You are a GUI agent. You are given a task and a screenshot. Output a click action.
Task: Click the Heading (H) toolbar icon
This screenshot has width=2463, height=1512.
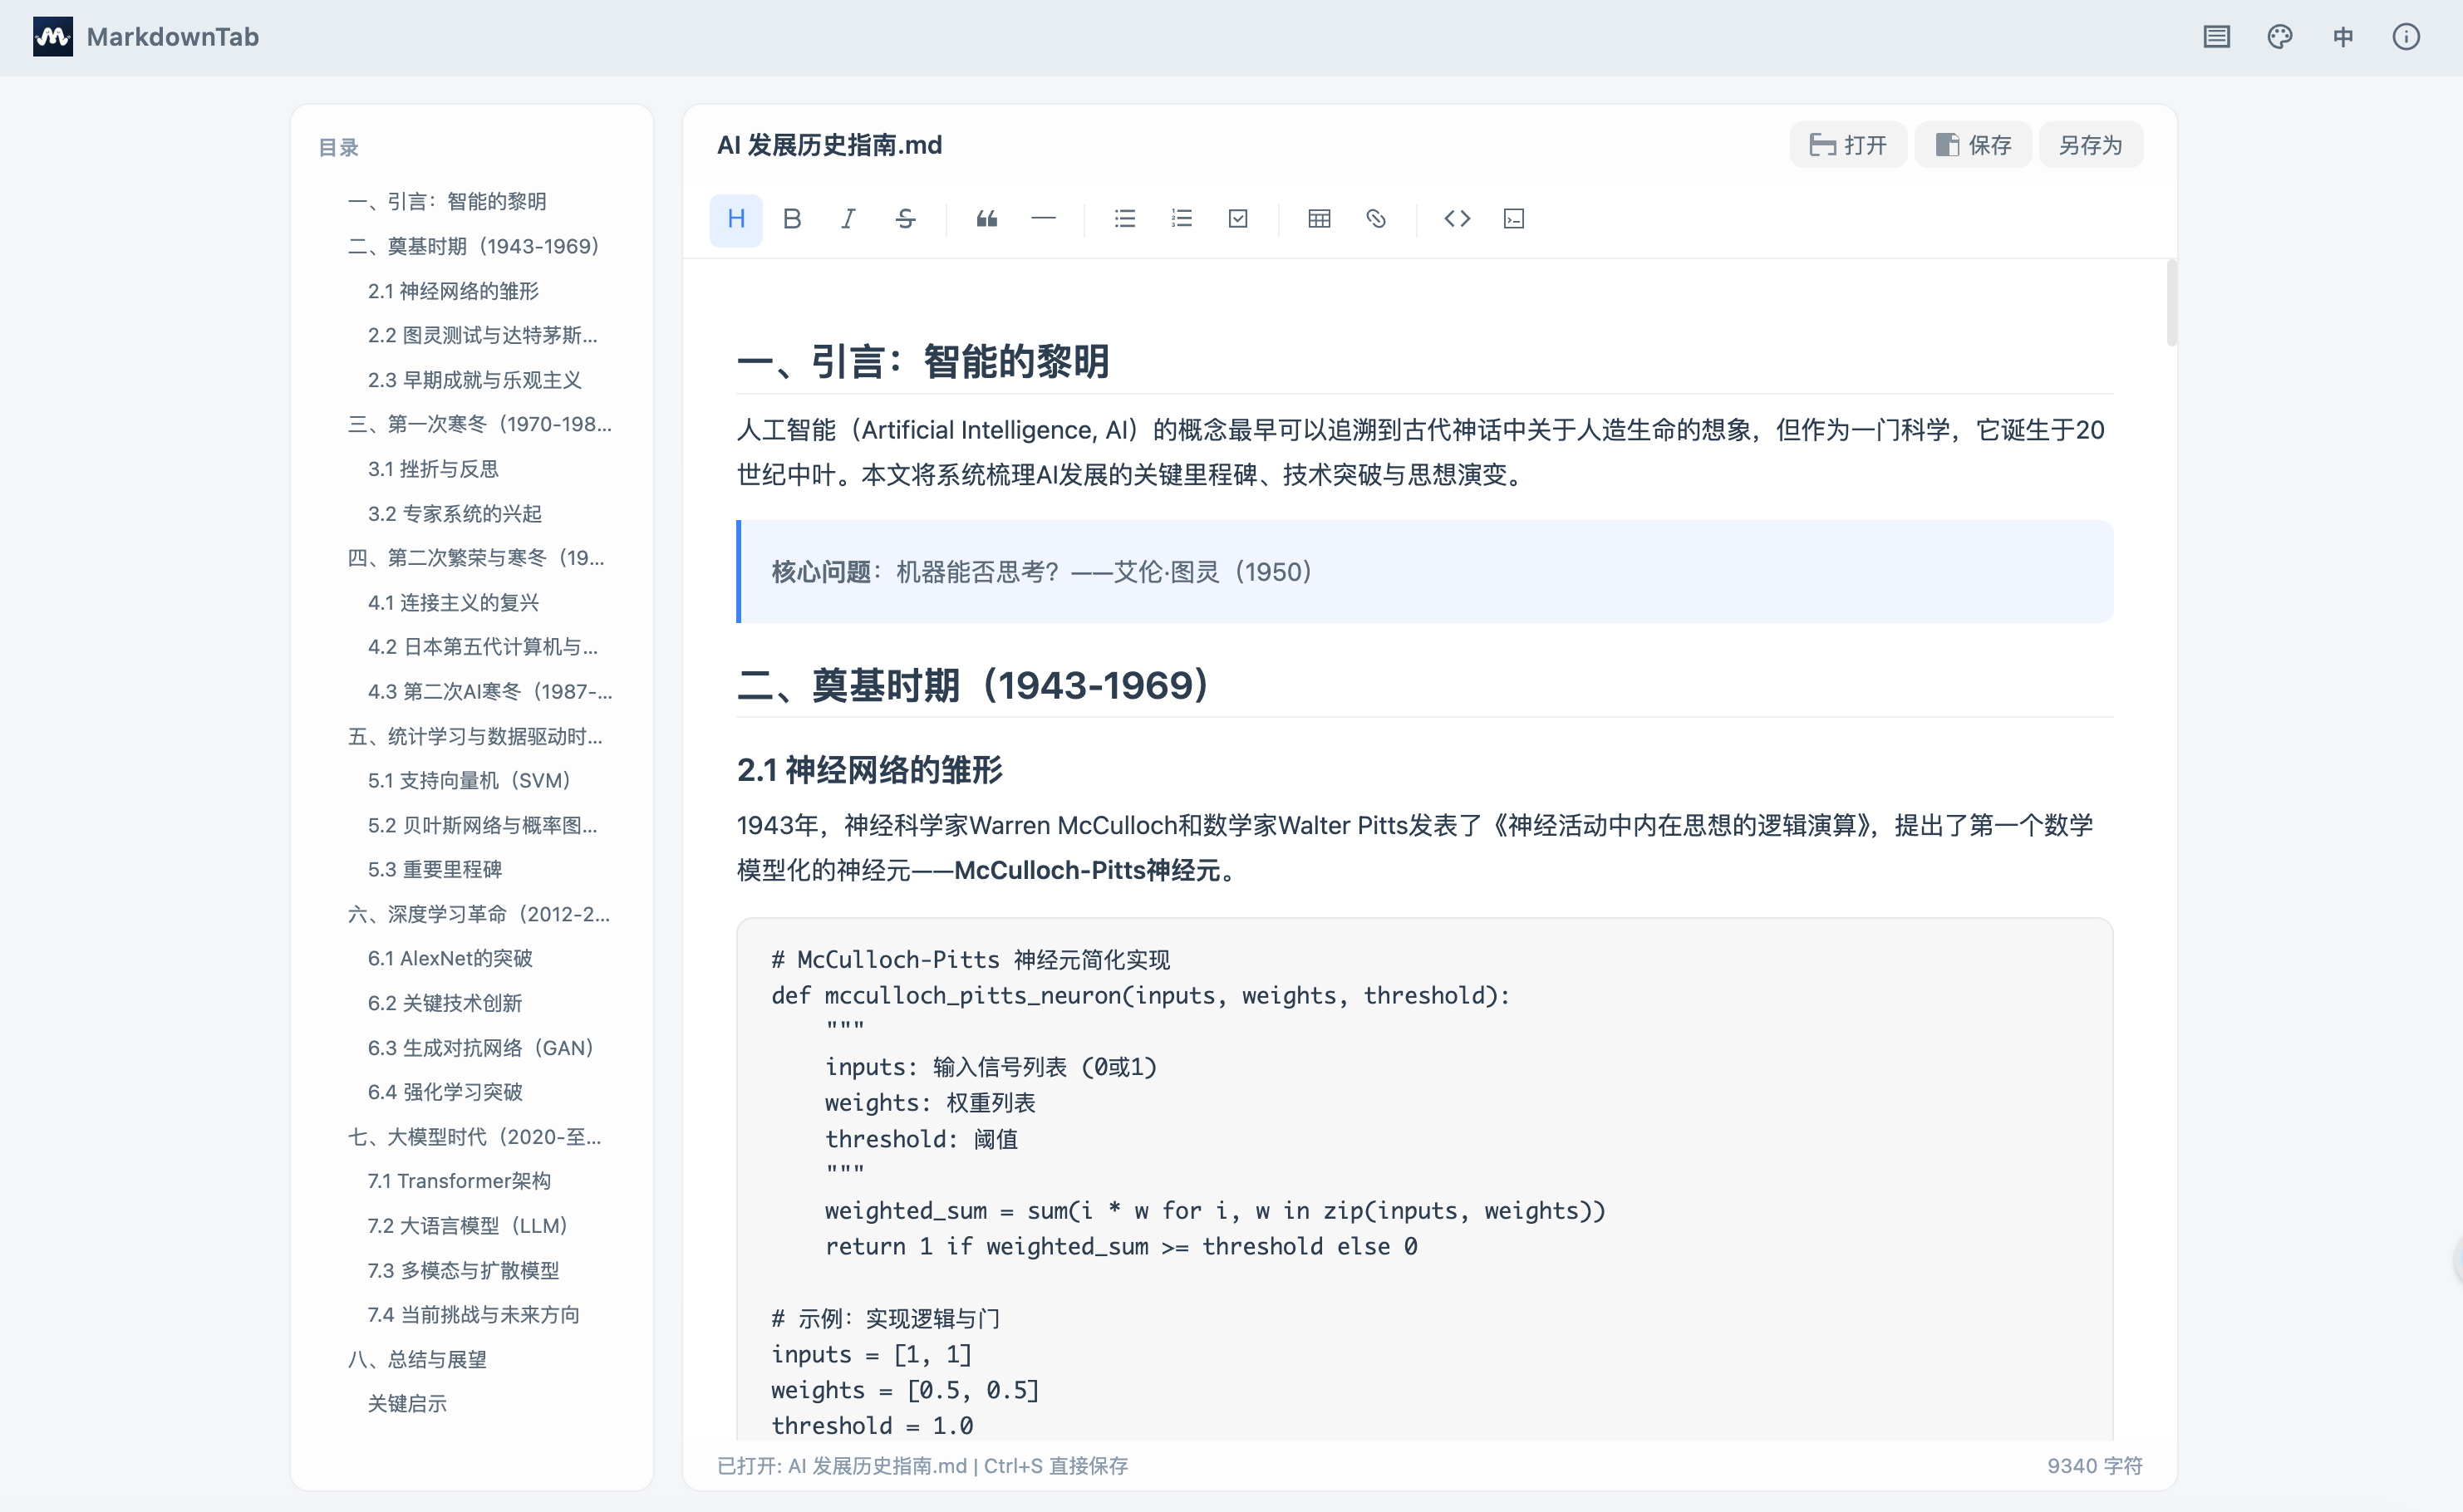(736, 219)
